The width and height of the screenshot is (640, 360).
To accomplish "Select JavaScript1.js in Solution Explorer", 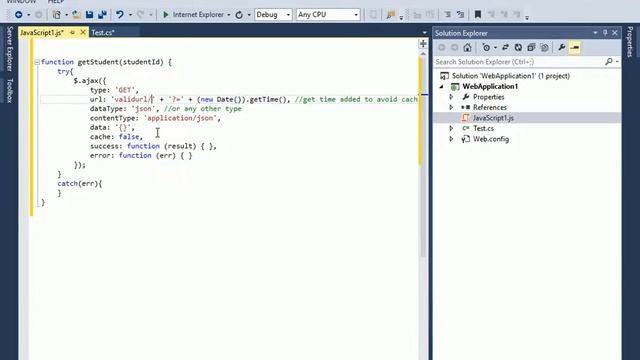I will tap(493, 118).
